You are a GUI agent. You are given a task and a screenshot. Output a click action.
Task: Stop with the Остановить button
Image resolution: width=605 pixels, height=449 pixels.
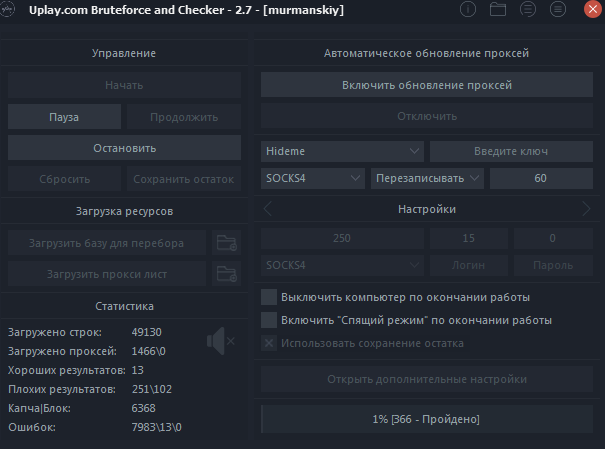pos(124,148)
